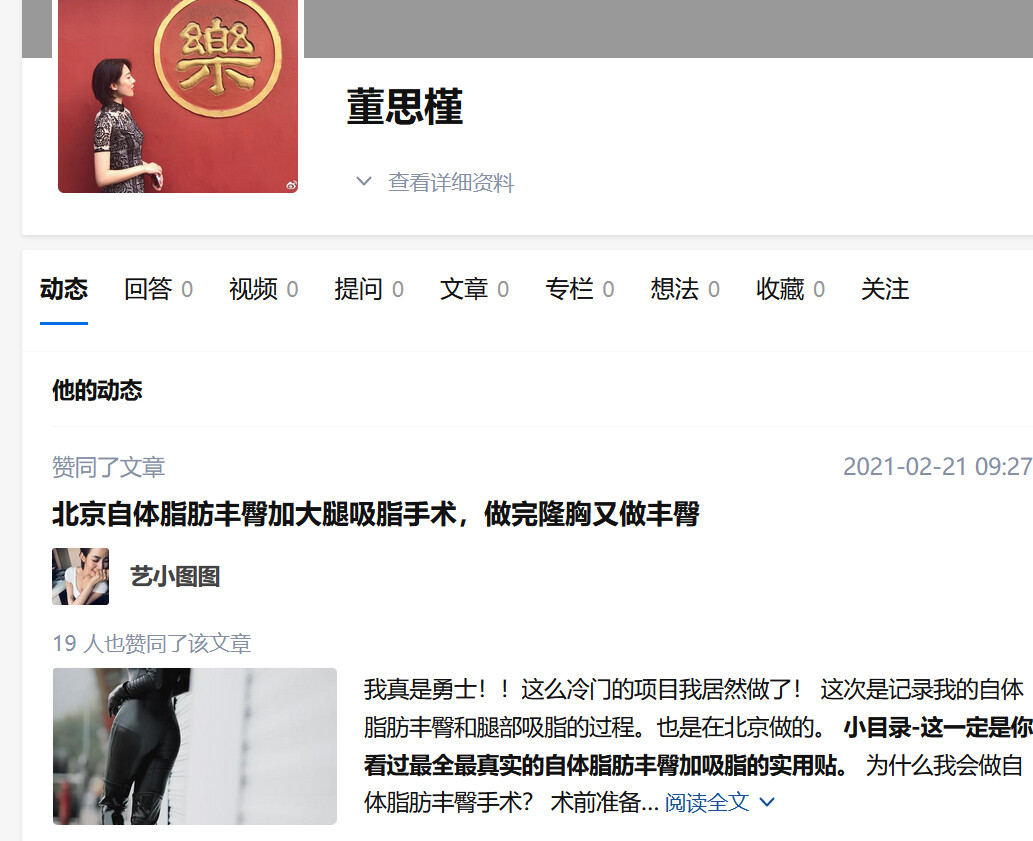Open article titled 北京自体脂肪丰臀加大腿吸脂手术
Viewport: 1033px width, 841px height.
[375, 515]
